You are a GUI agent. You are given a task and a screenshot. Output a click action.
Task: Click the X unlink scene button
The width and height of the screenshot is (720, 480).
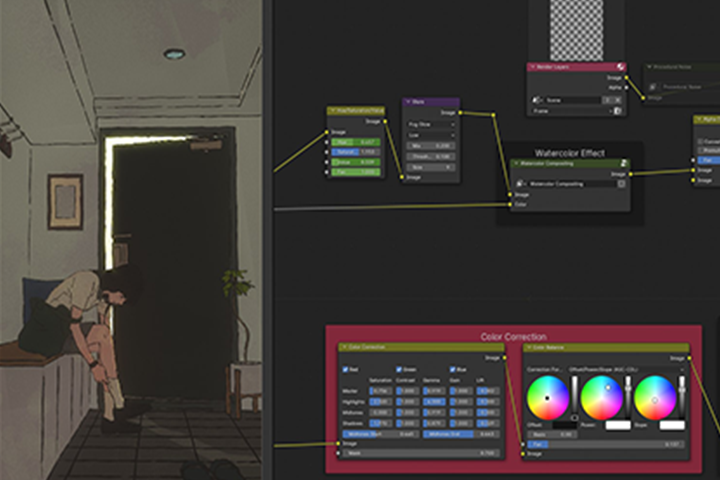click(618, 100)
